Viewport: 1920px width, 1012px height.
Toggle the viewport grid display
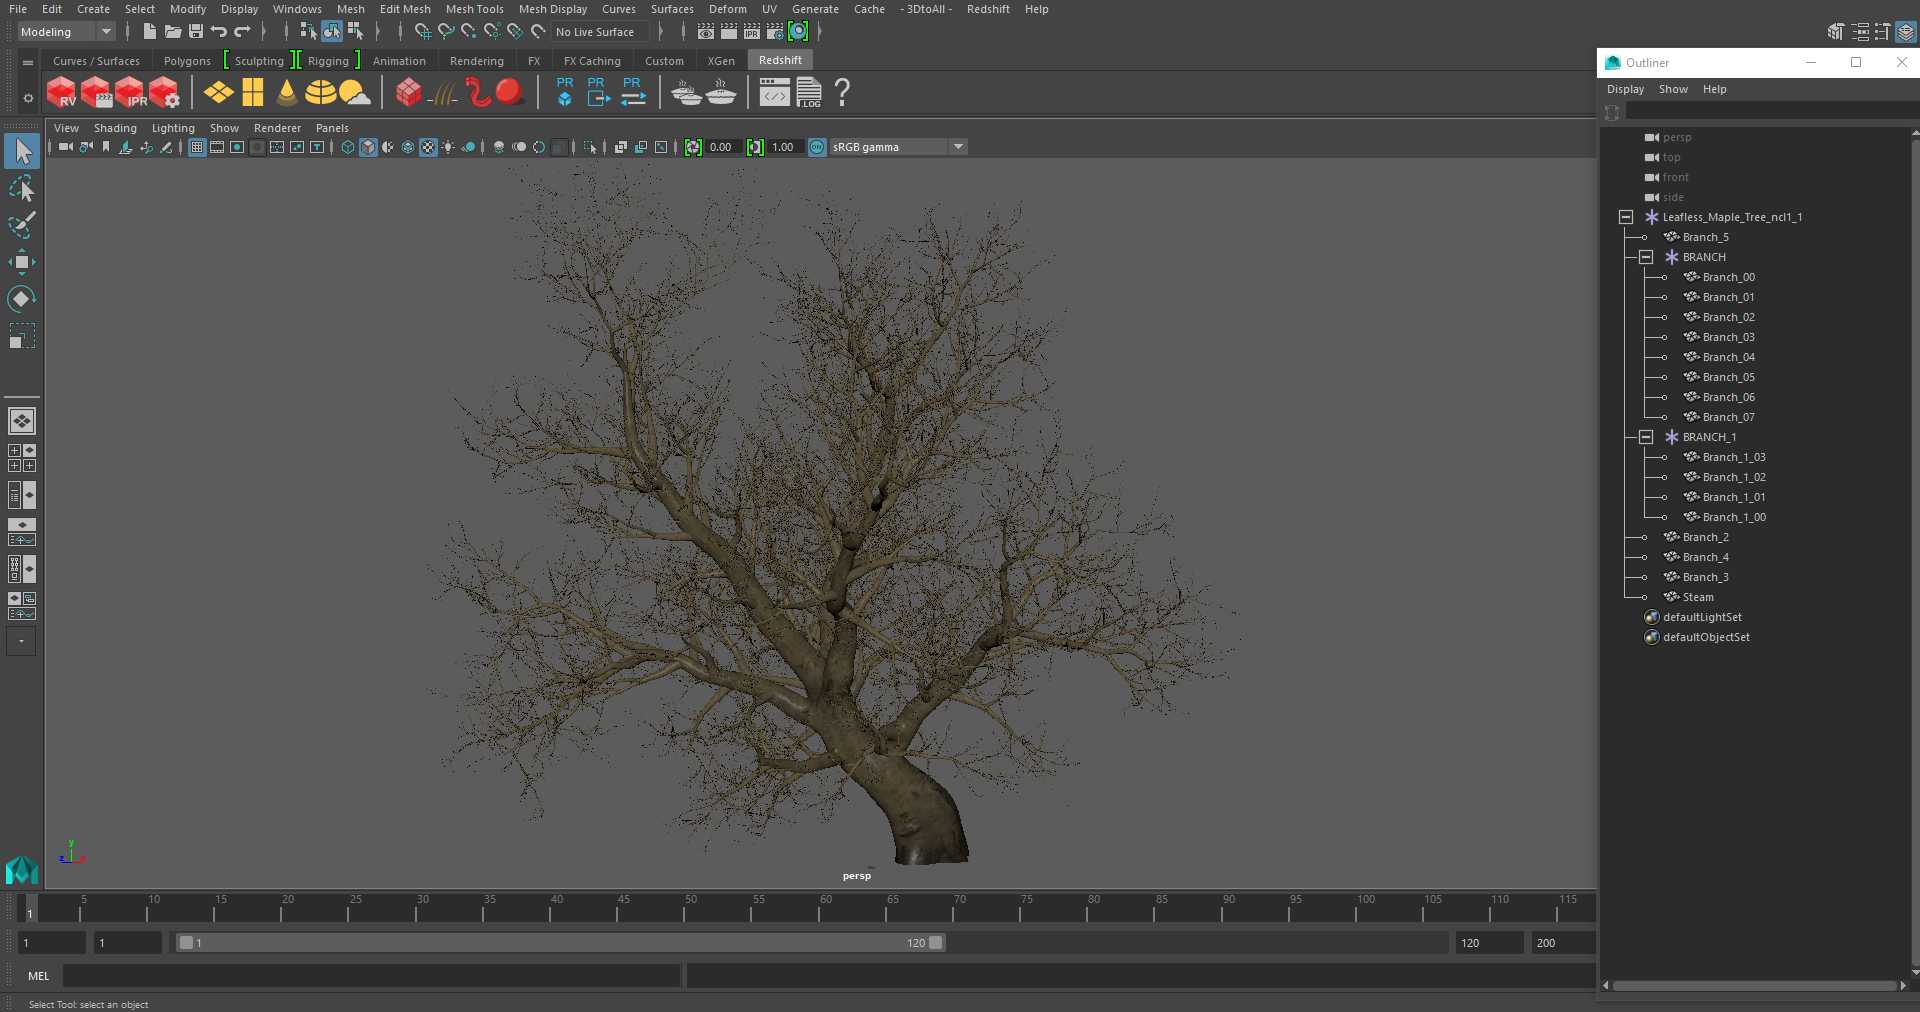[x=197, y=147]
